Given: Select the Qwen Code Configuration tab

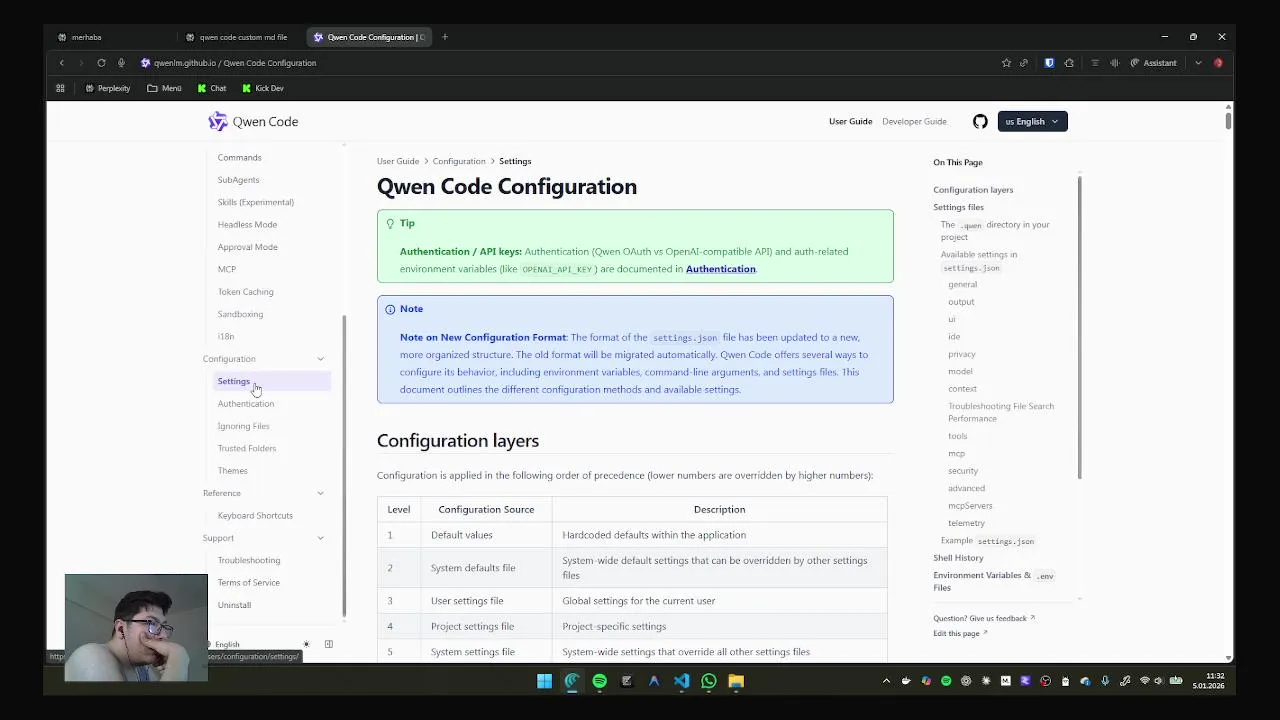Looking at the screenshot, I should [x=370, y=37].
